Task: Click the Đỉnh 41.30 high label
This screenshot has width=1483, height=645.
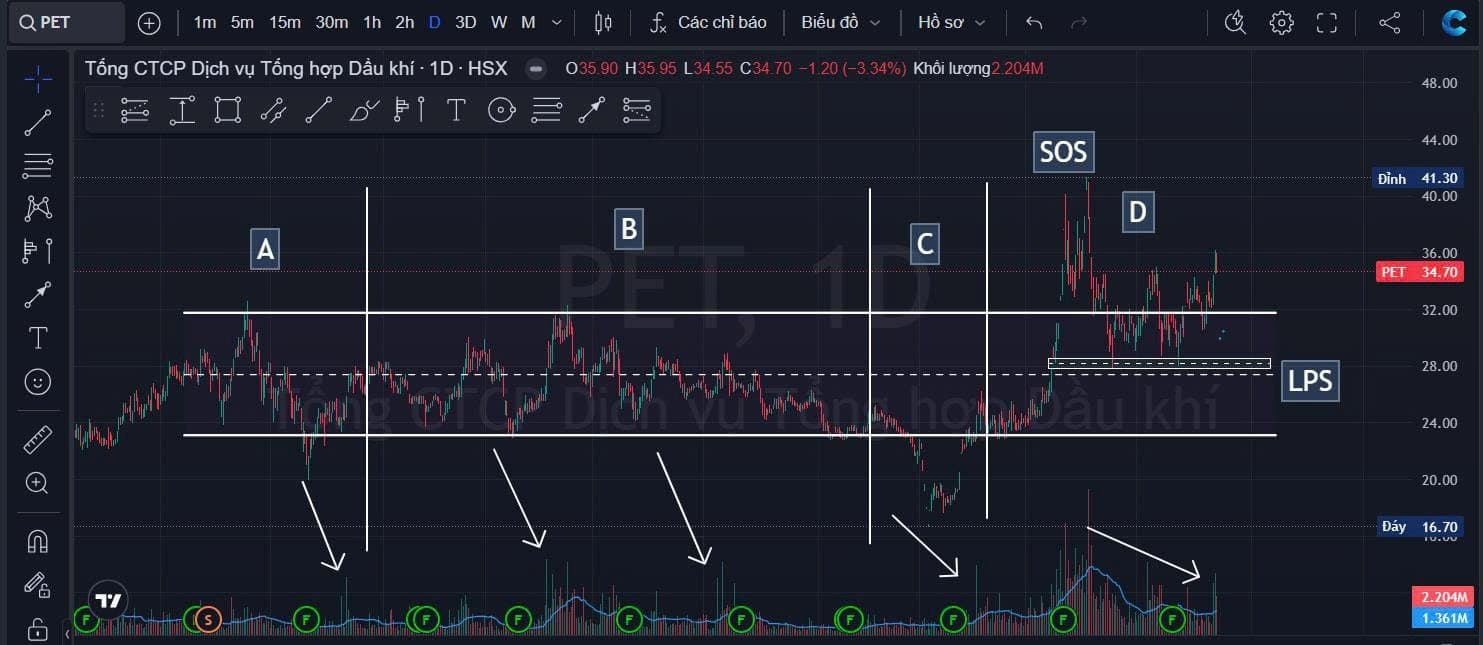Action: tap(1418, 178)
